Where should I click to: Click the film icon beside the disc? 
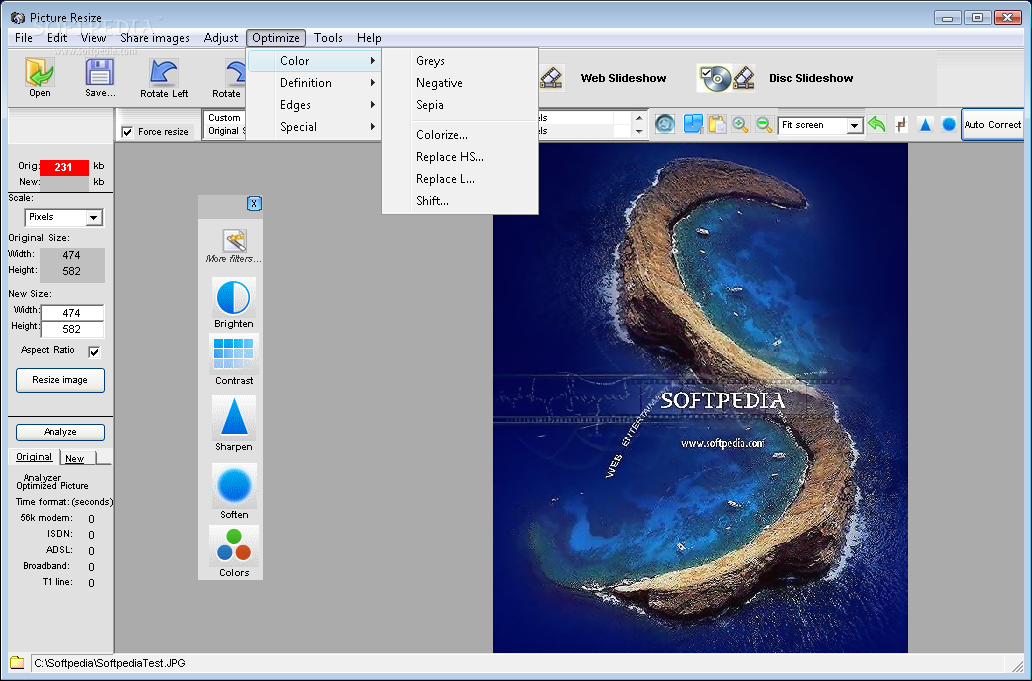pyautogui.click(x=744, y=78)
